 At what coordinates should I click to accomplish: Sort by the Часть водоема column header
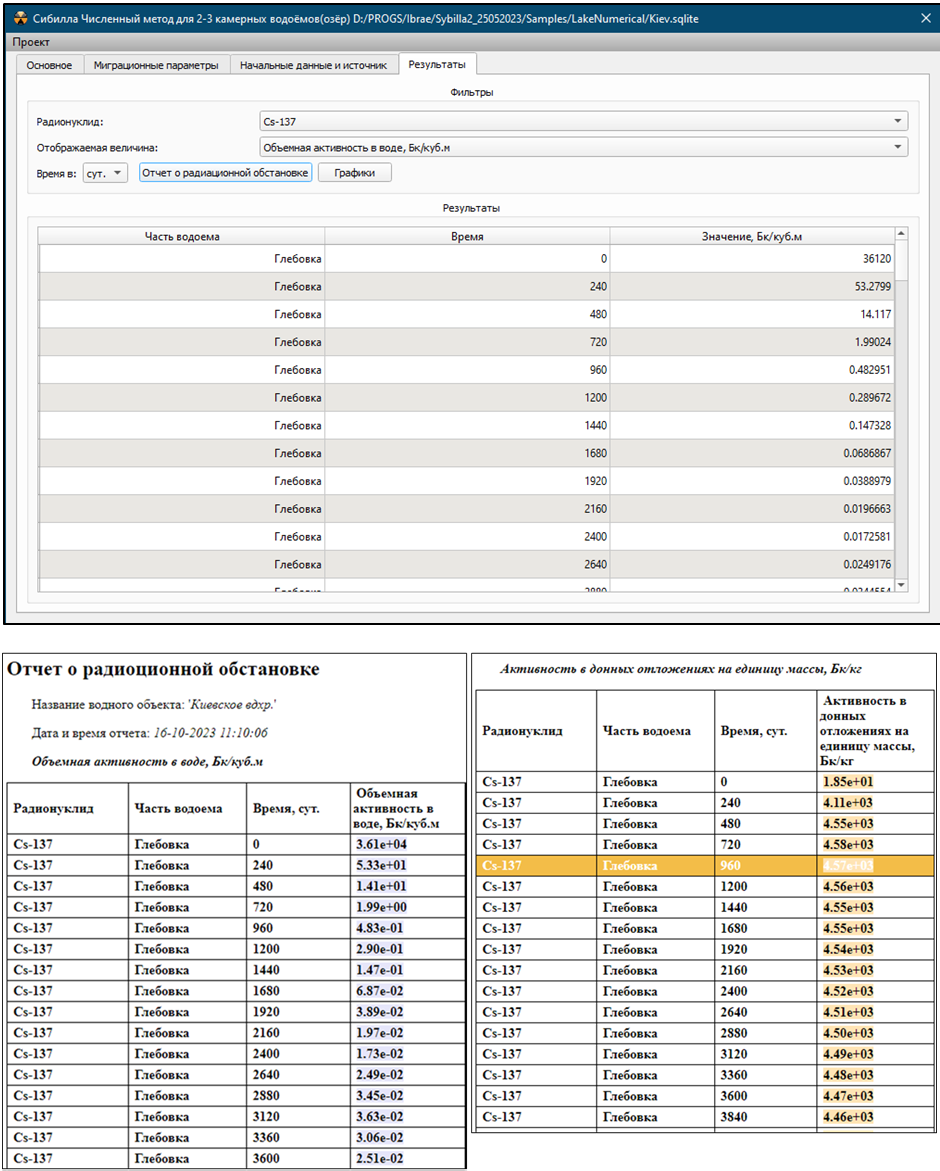pos(181,236)
